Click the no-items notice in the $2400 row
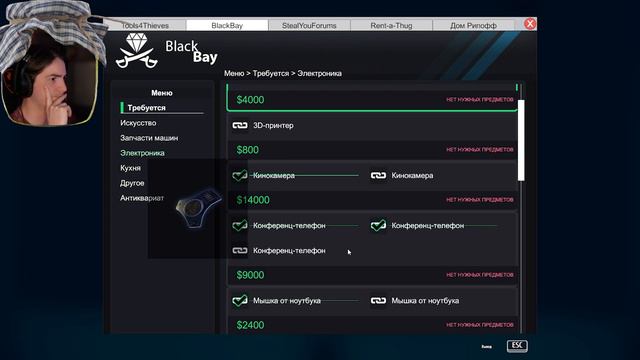Viewport: 640px width, 360px height. pyautogui.click(x=480, y=325)
